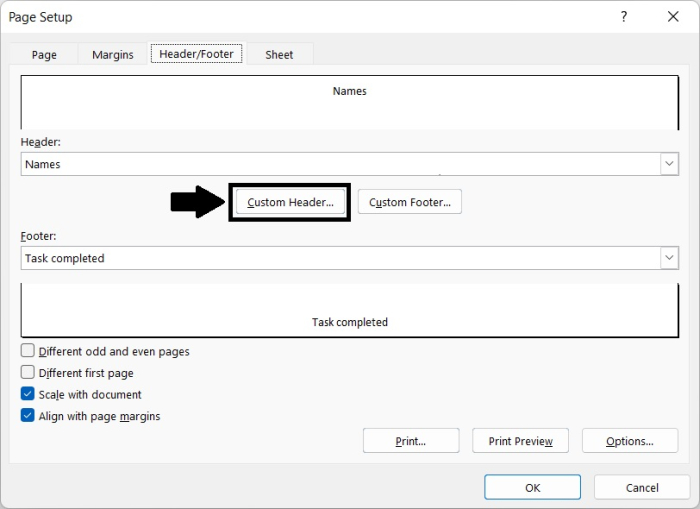Switch to the Page tab

44,55
